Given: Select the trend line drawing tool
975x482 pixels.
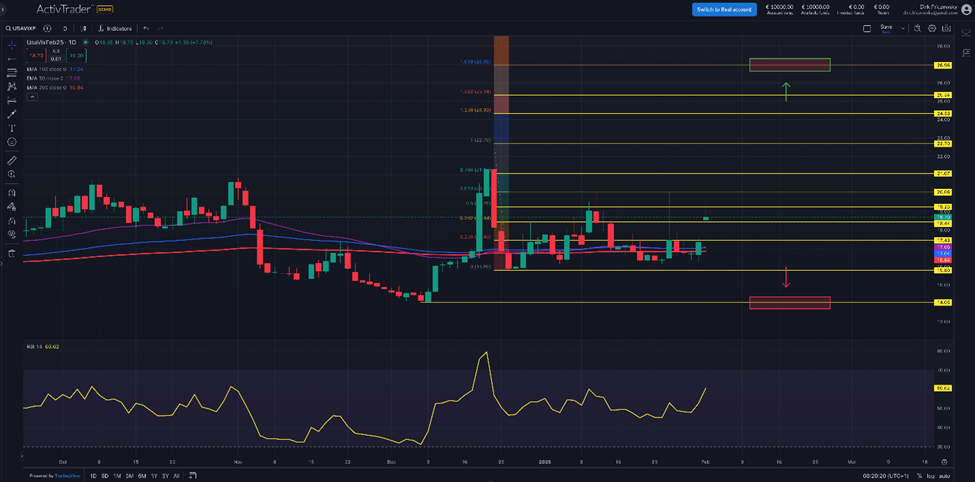Looking at the screenshot, I should click(11, 58).
